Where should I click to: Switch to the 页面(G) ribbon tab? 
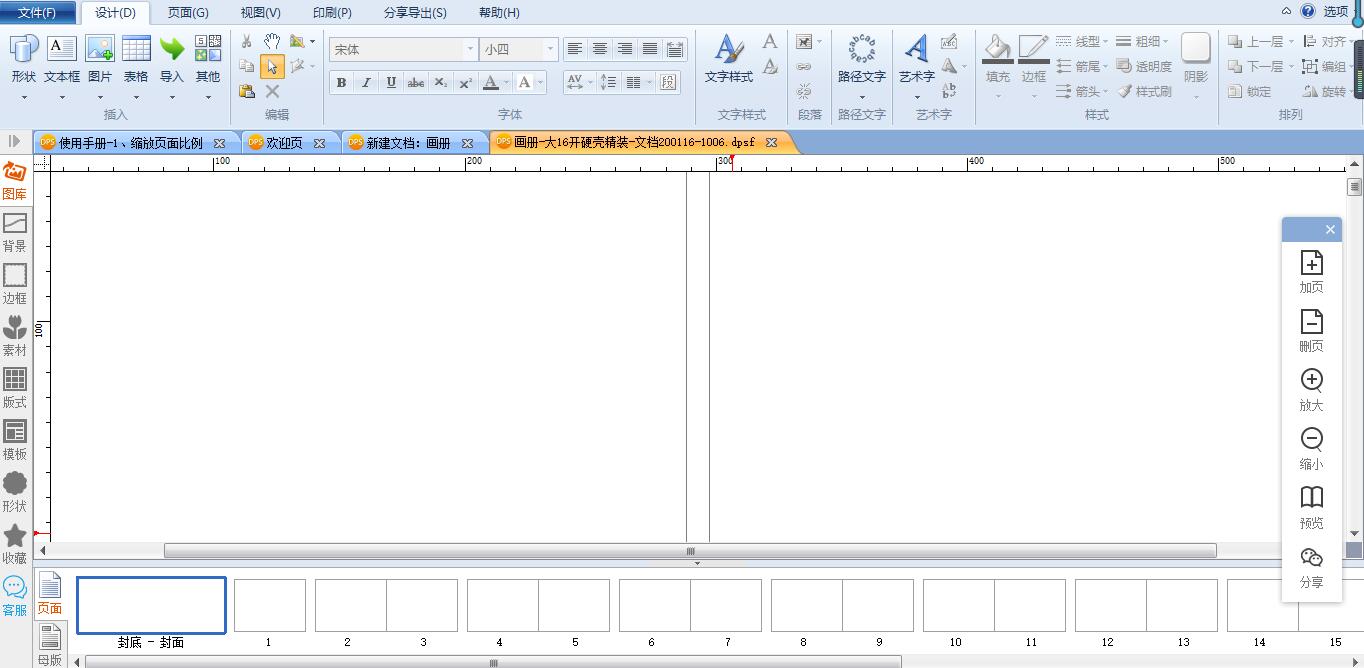(x=188, y=13)
